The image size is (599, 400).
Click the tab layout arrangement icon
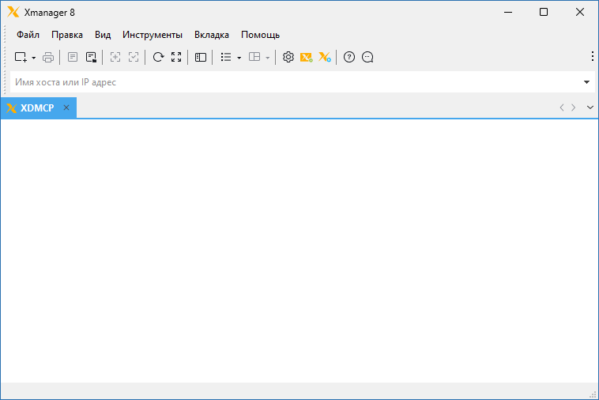tap(254, 57)
